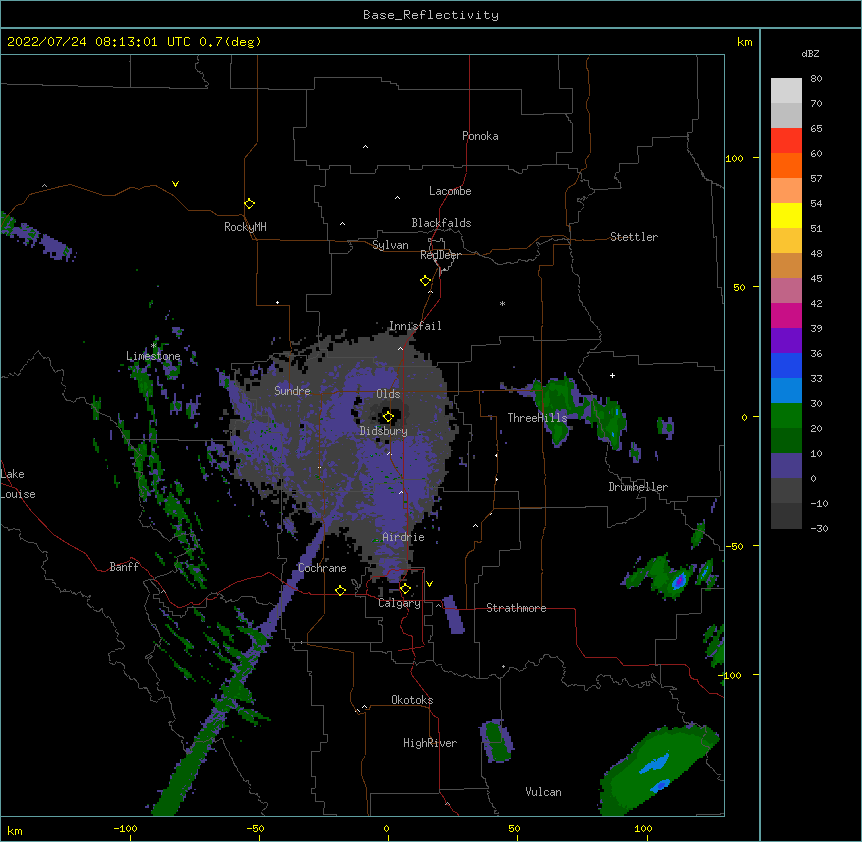The height and width of the screenshot is (842, 862).
Task: Click the yellow V marker east of Calgary
Action: point(429,584)
